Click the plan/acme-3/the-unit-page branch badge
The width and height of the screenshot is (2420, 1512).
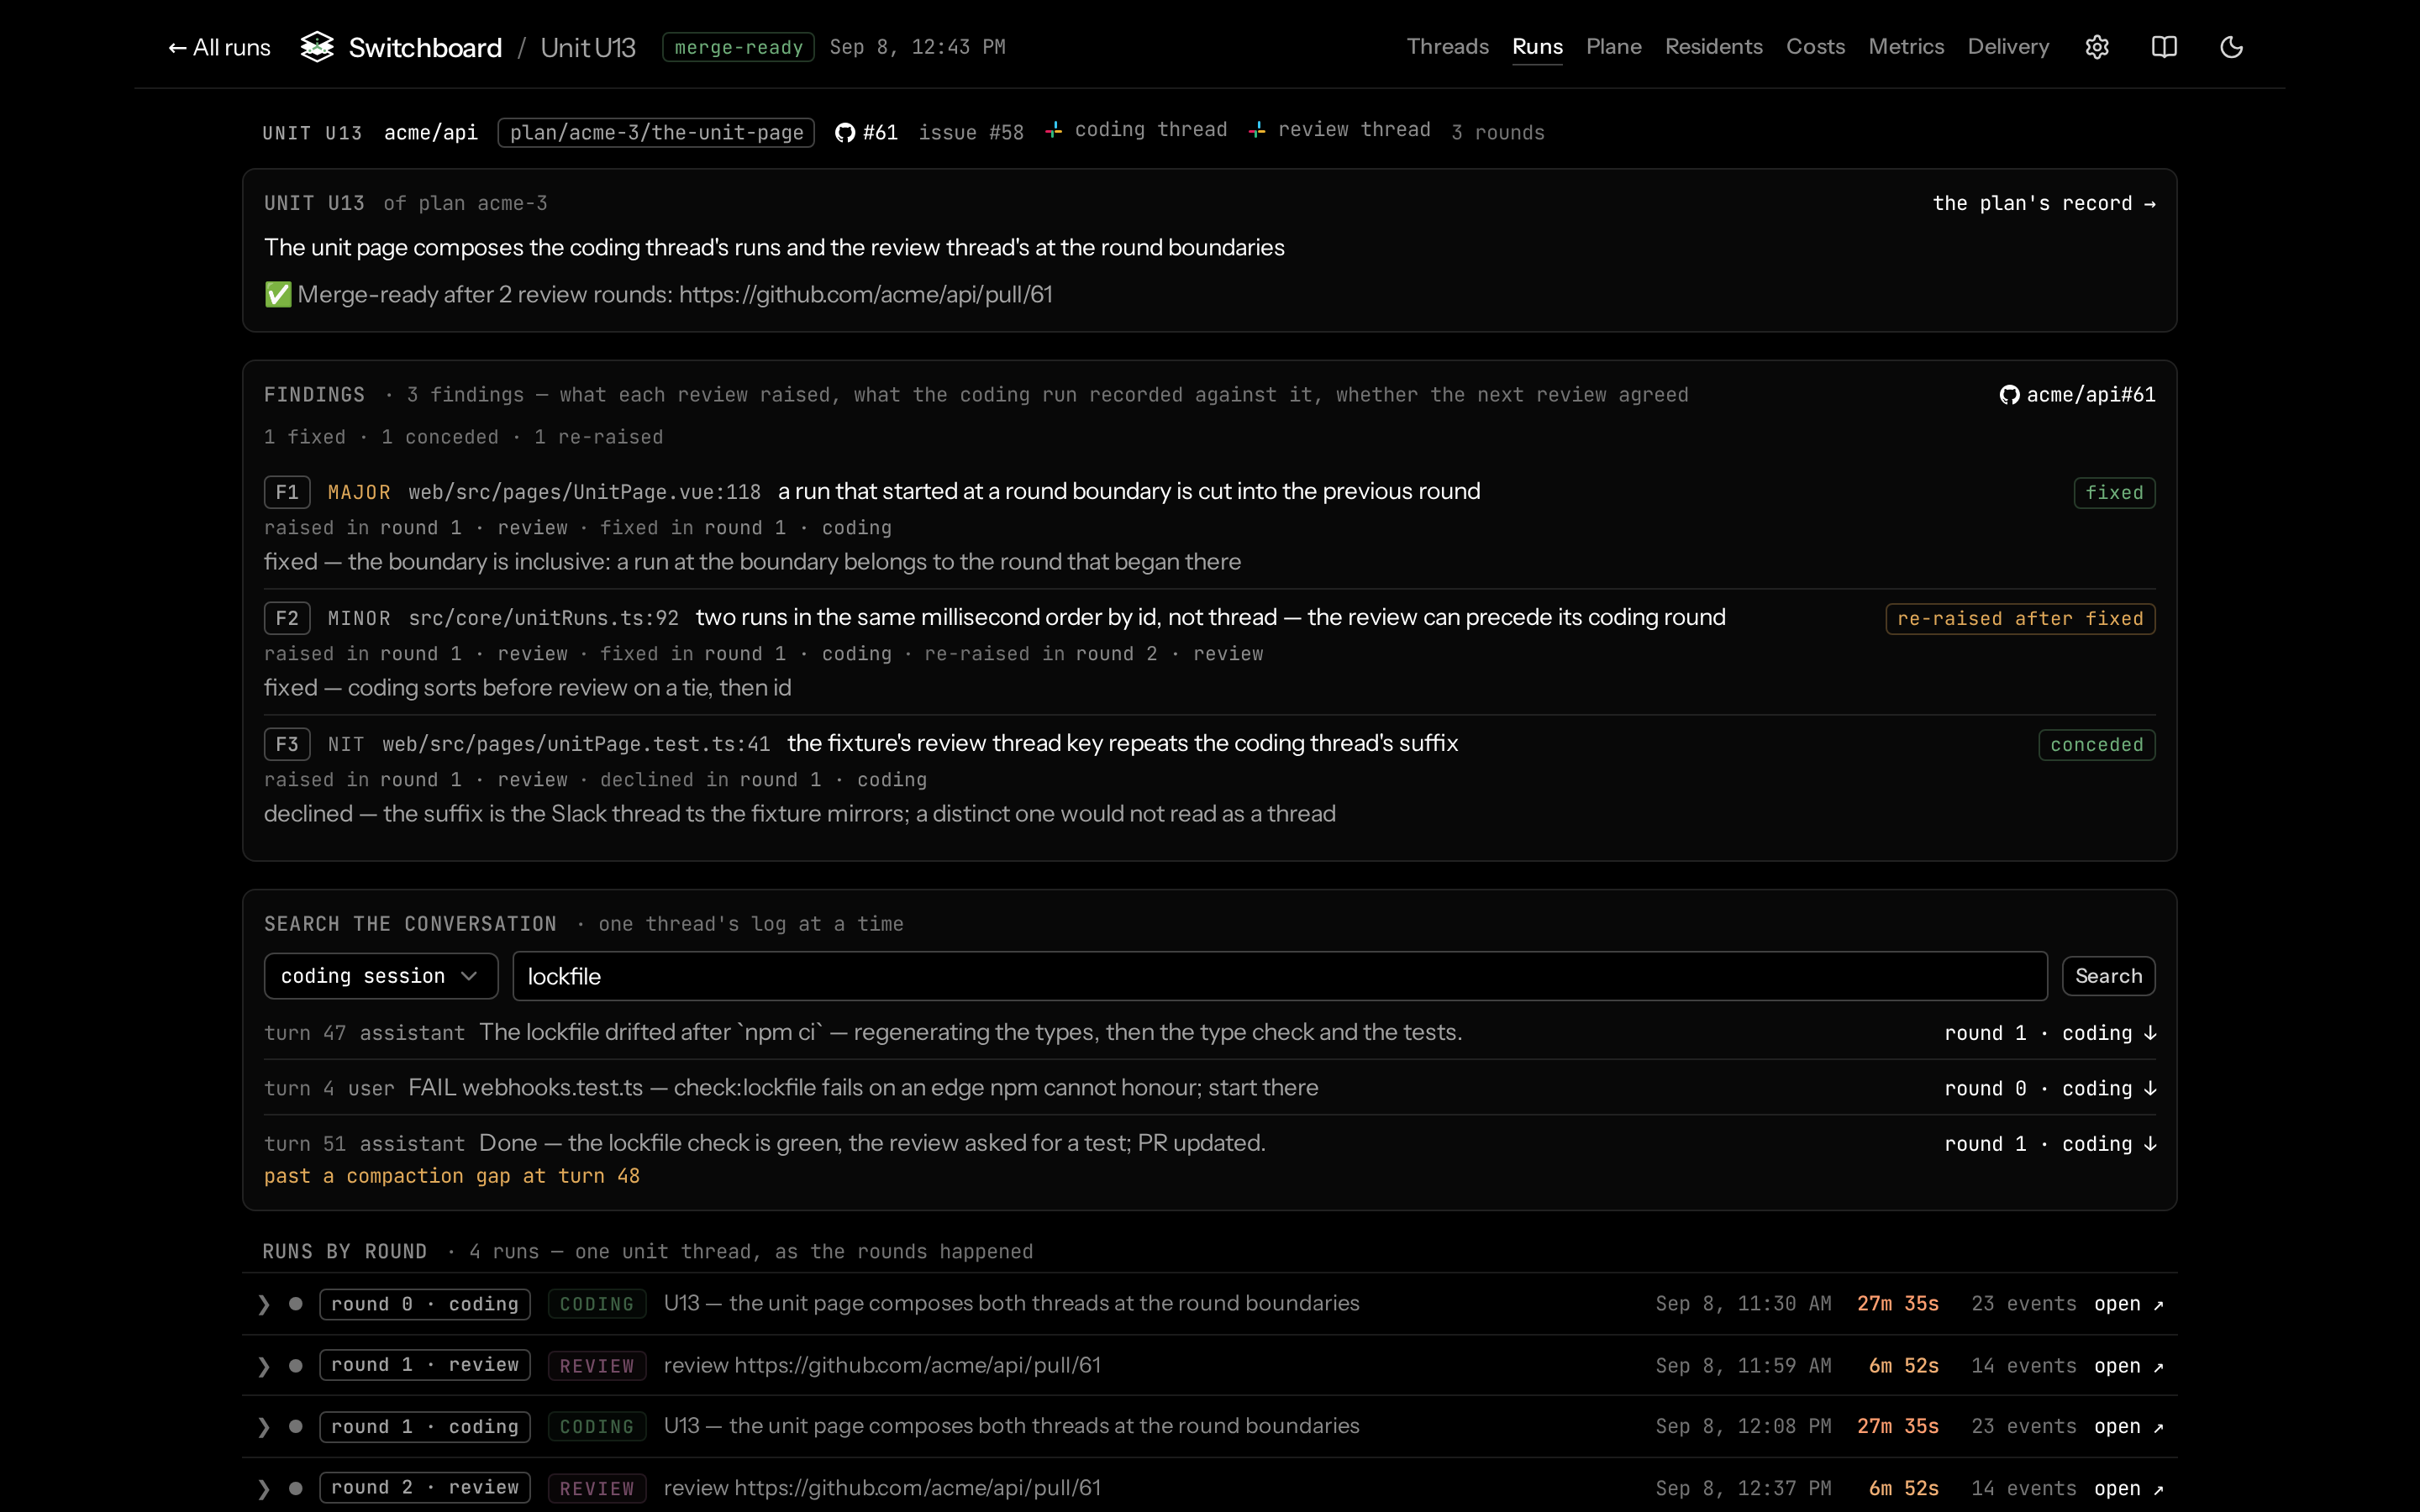tap(656, 133)
